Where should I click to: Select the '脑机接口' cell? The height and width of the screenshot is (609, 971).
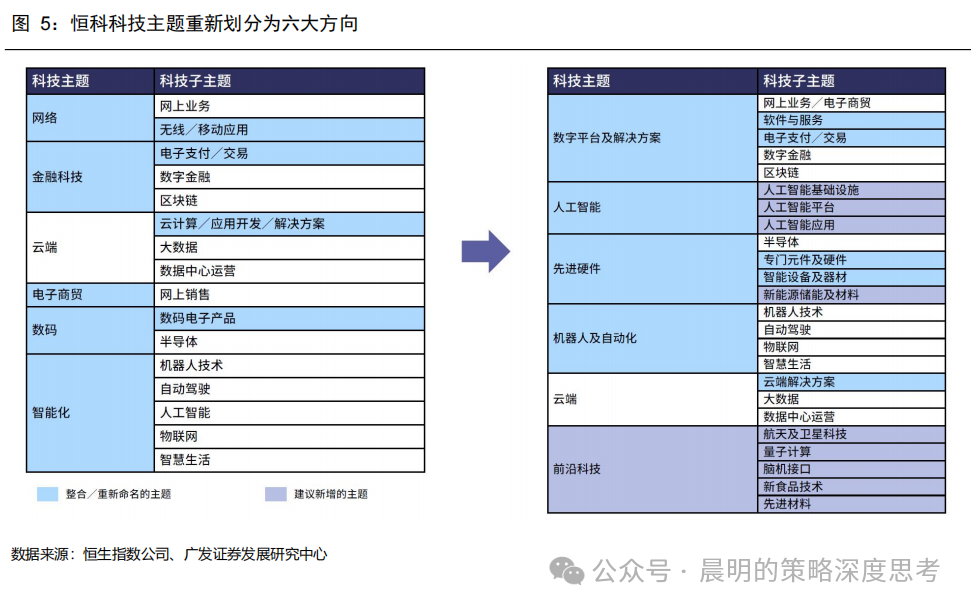click(851, 469)
